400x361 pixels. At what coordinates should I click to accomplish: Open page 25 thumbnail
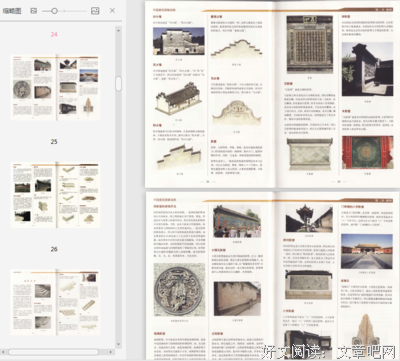(55, 195)
